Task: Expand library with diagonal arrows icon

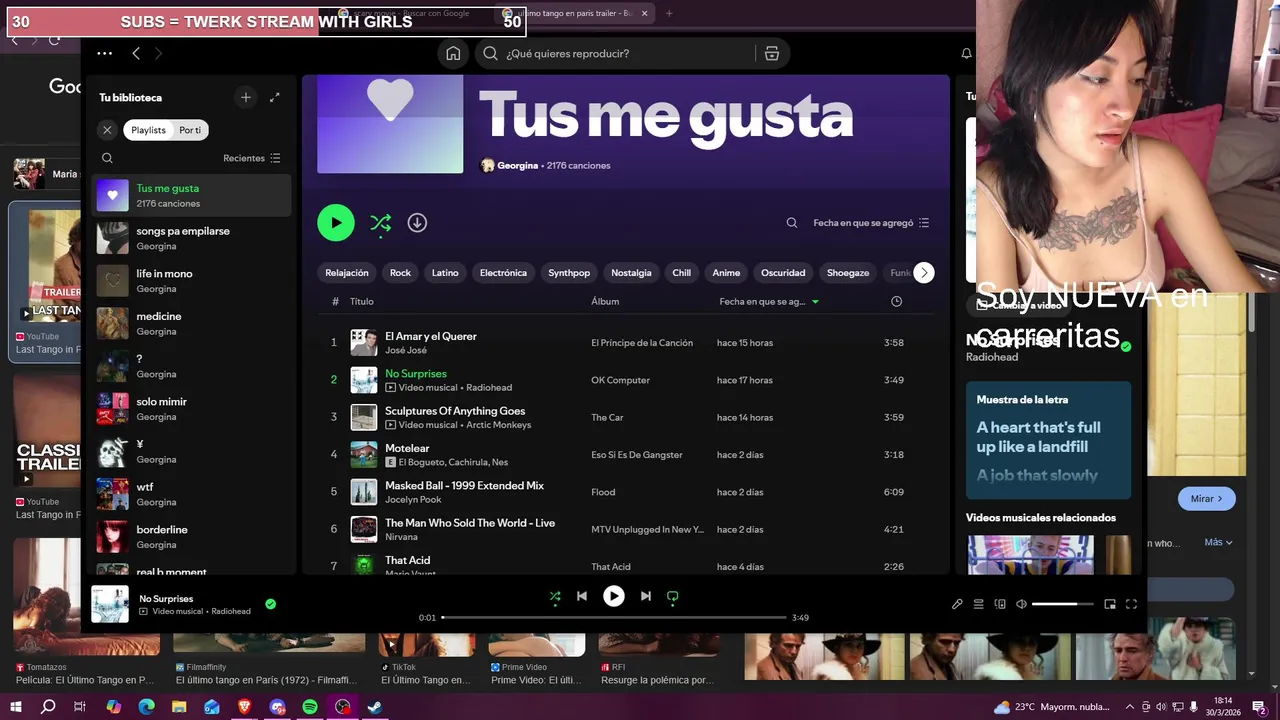Action: (x=275, y=97)
